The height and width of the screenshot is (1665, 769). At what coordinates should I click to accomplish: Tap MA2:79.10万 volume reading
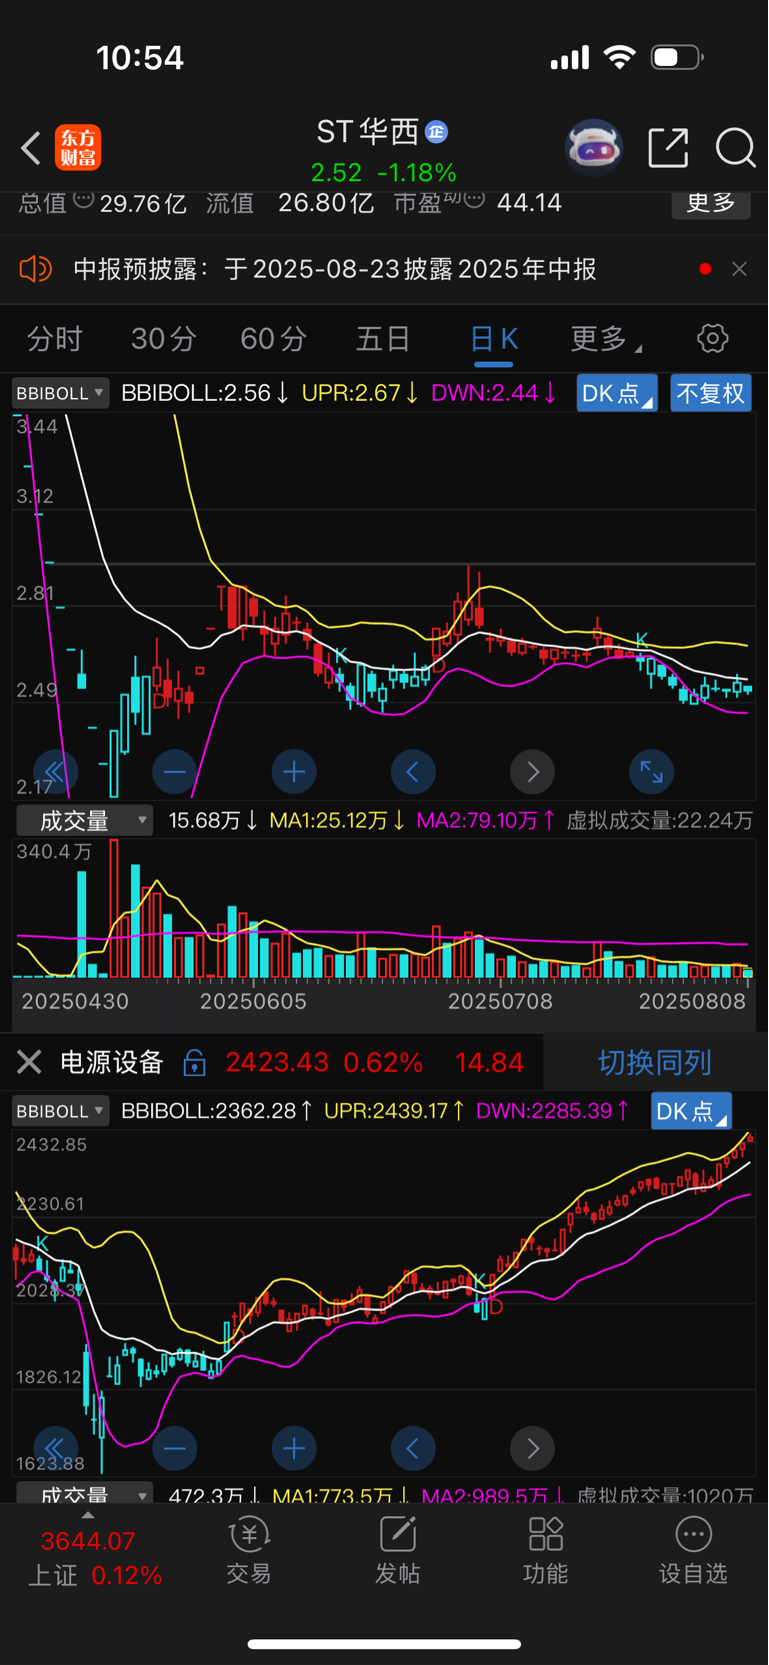(x=486, y=821)
